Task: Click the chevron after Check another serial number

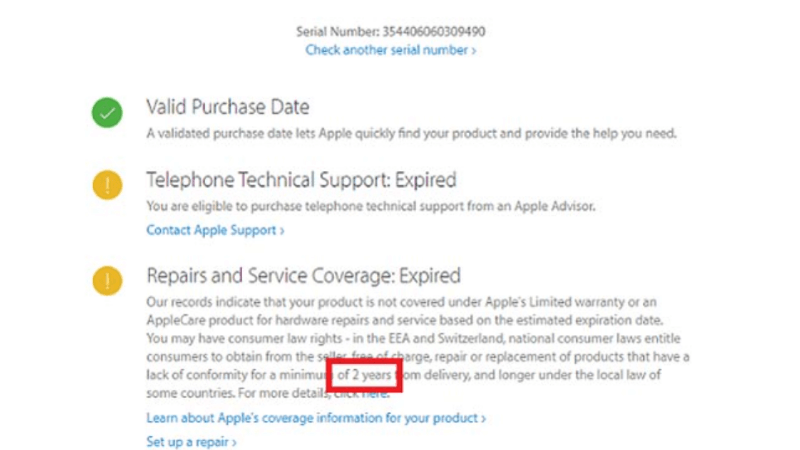Action: (x=473, y=49)
